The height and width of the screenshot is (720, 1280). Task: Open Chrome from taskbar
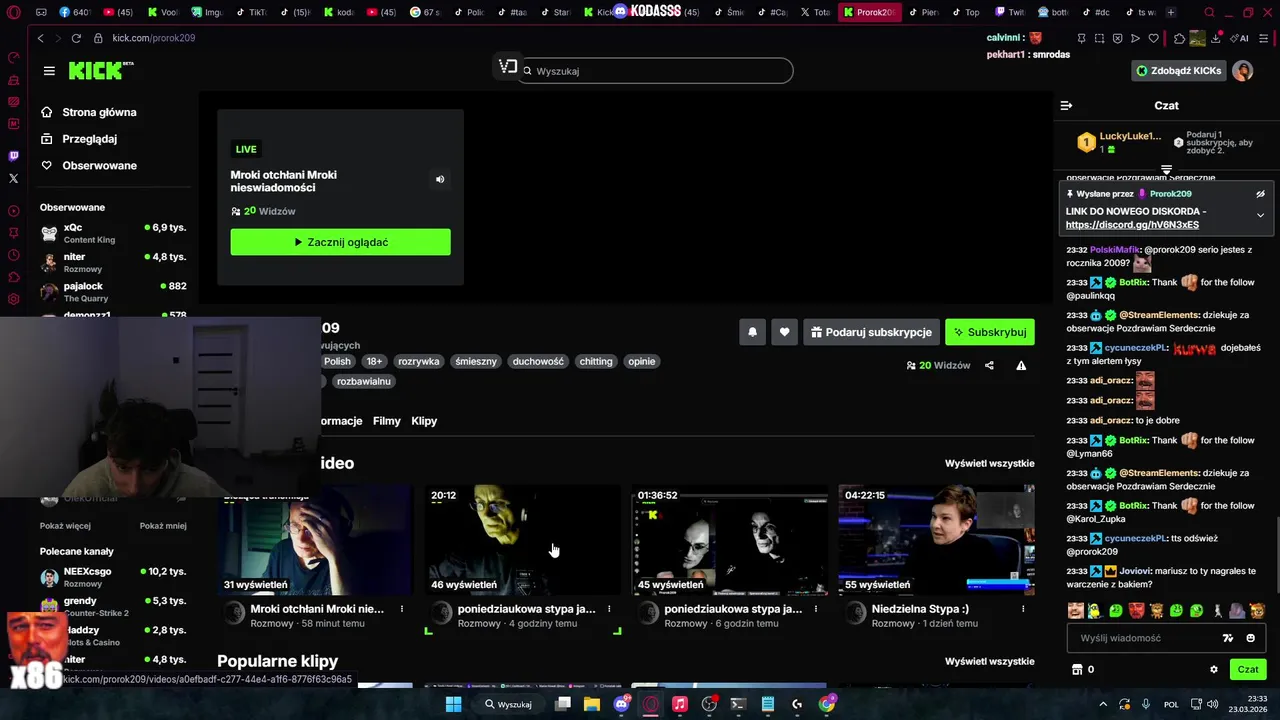(x=827, y=704)
